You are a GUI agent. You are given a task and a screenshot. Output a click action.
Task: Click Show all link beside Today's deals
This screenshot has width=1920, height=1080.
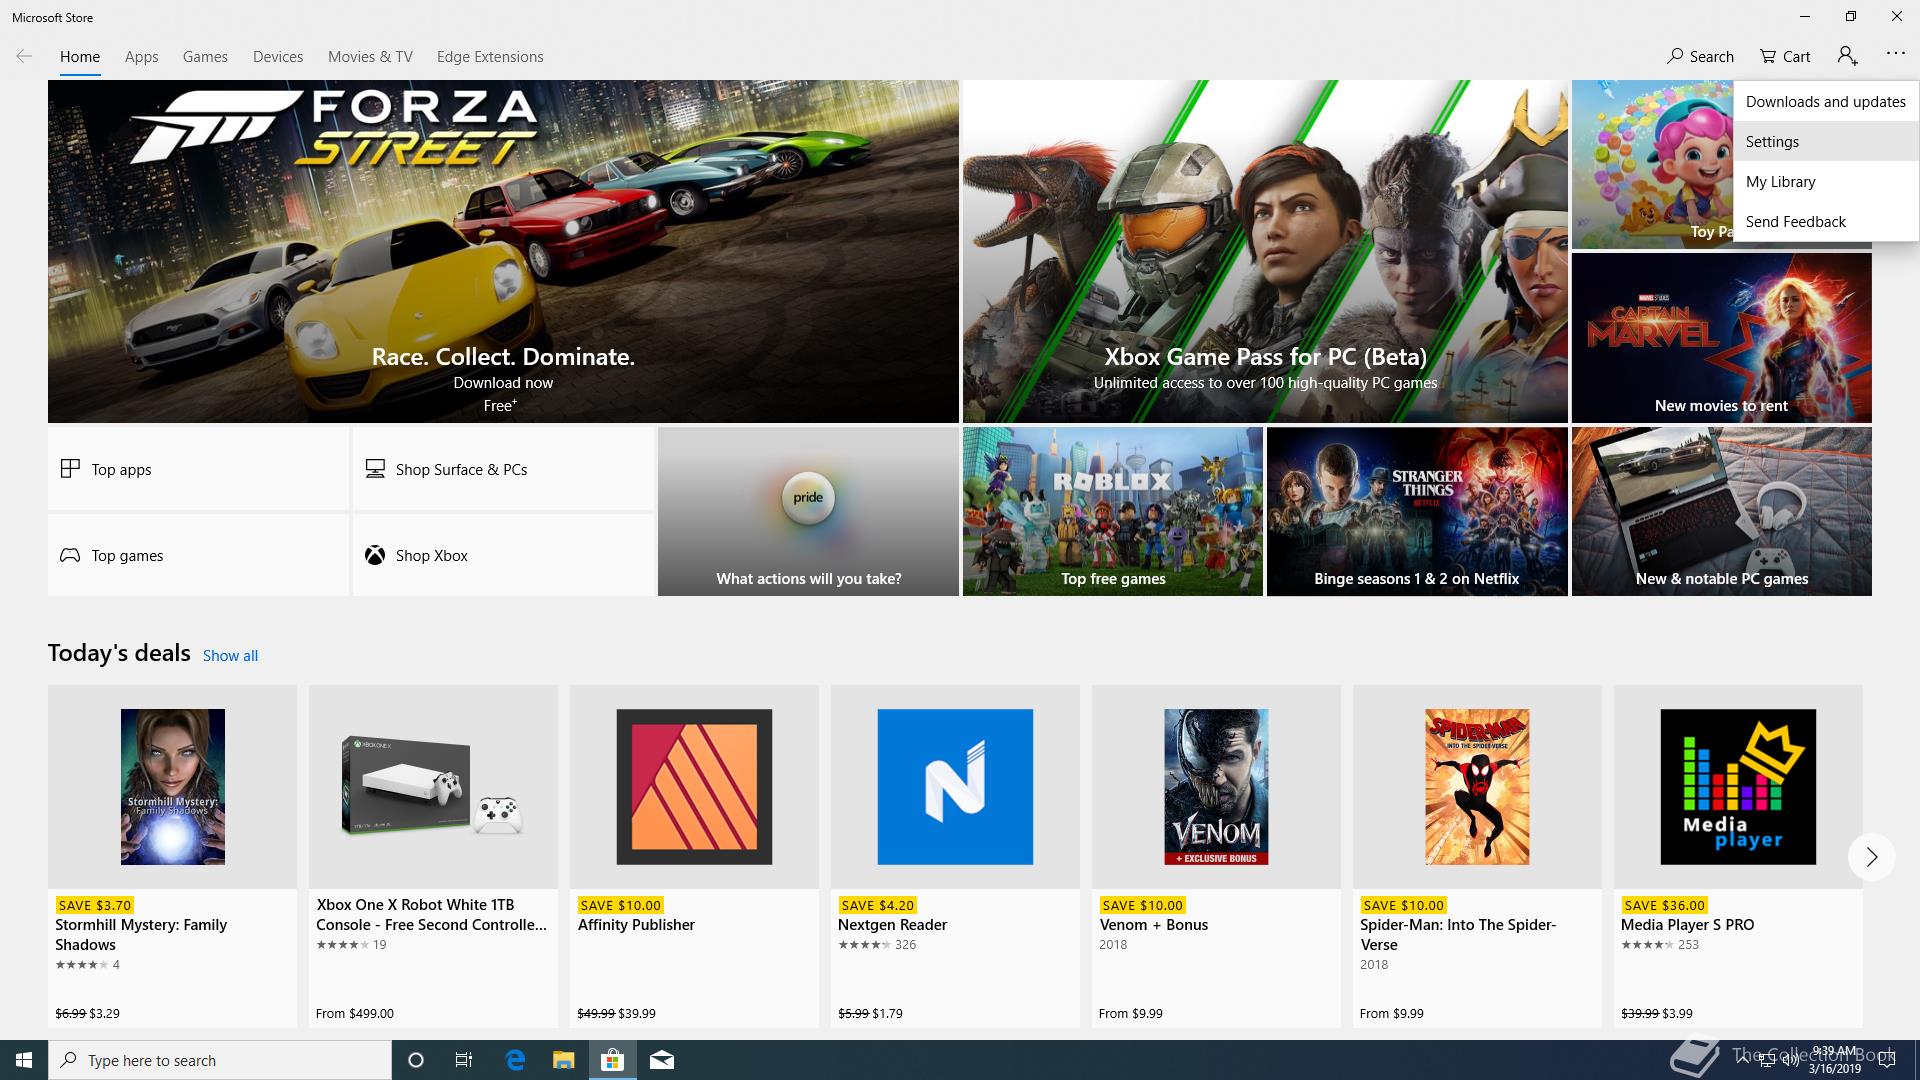[230, 656]
